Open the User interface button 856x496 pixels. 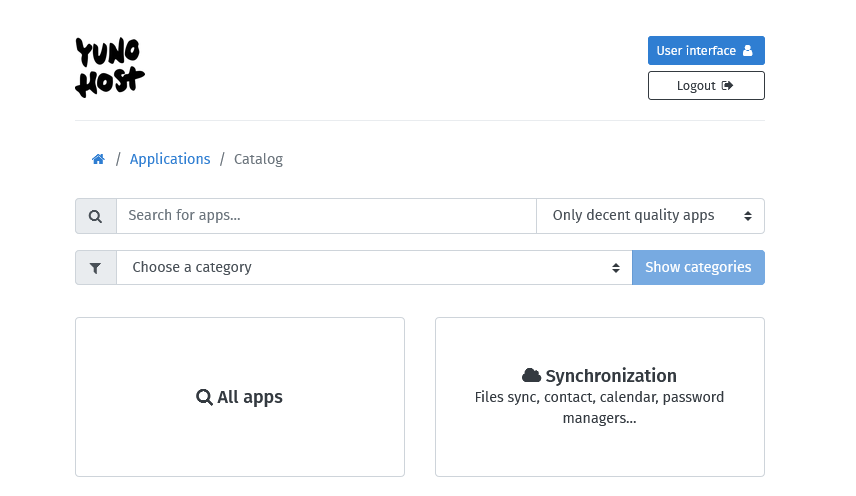tap(706, 50)
